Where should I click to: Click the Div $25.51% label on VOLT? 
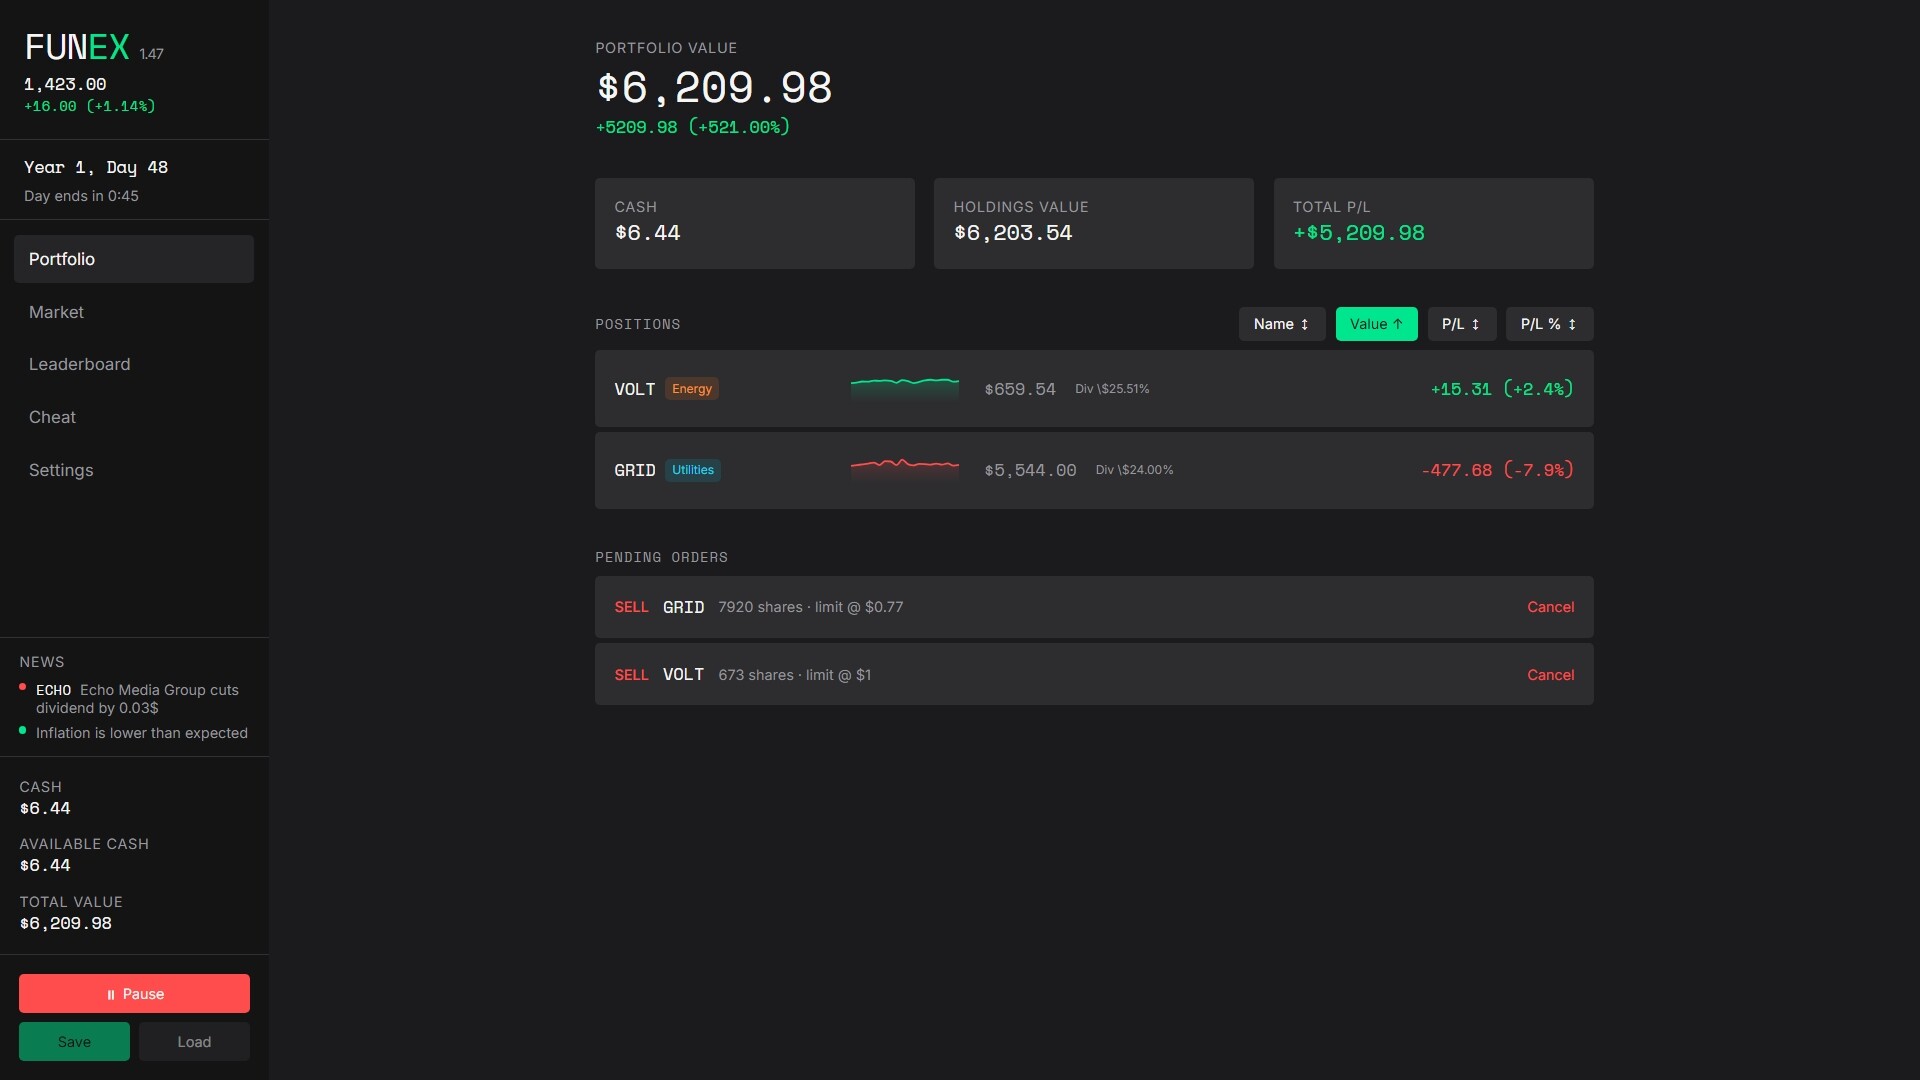[x=1112, y=389]
